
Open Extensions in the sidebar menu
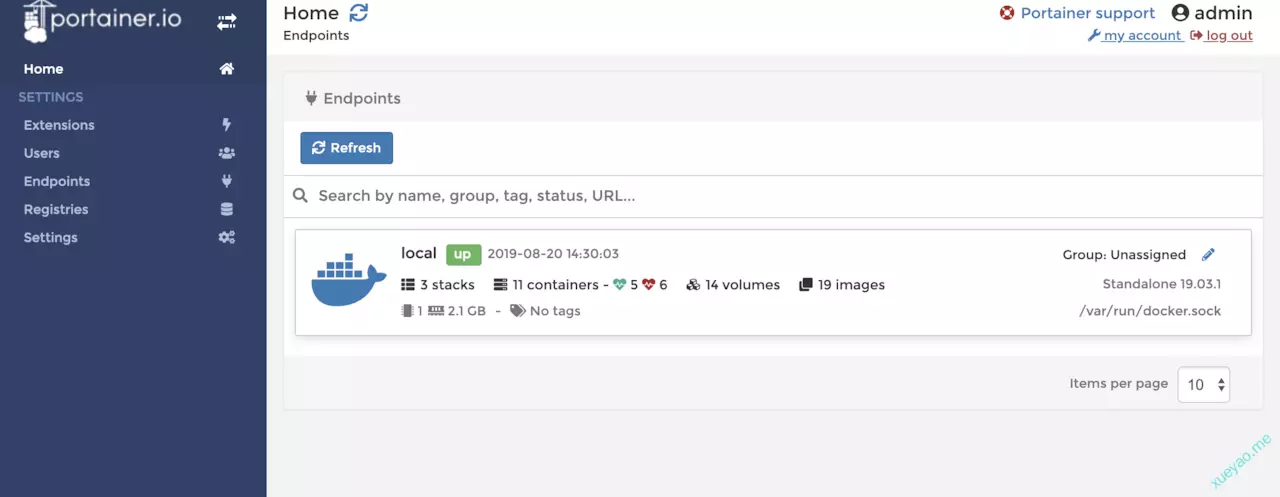pyautogui.click(x=59, y=125)
